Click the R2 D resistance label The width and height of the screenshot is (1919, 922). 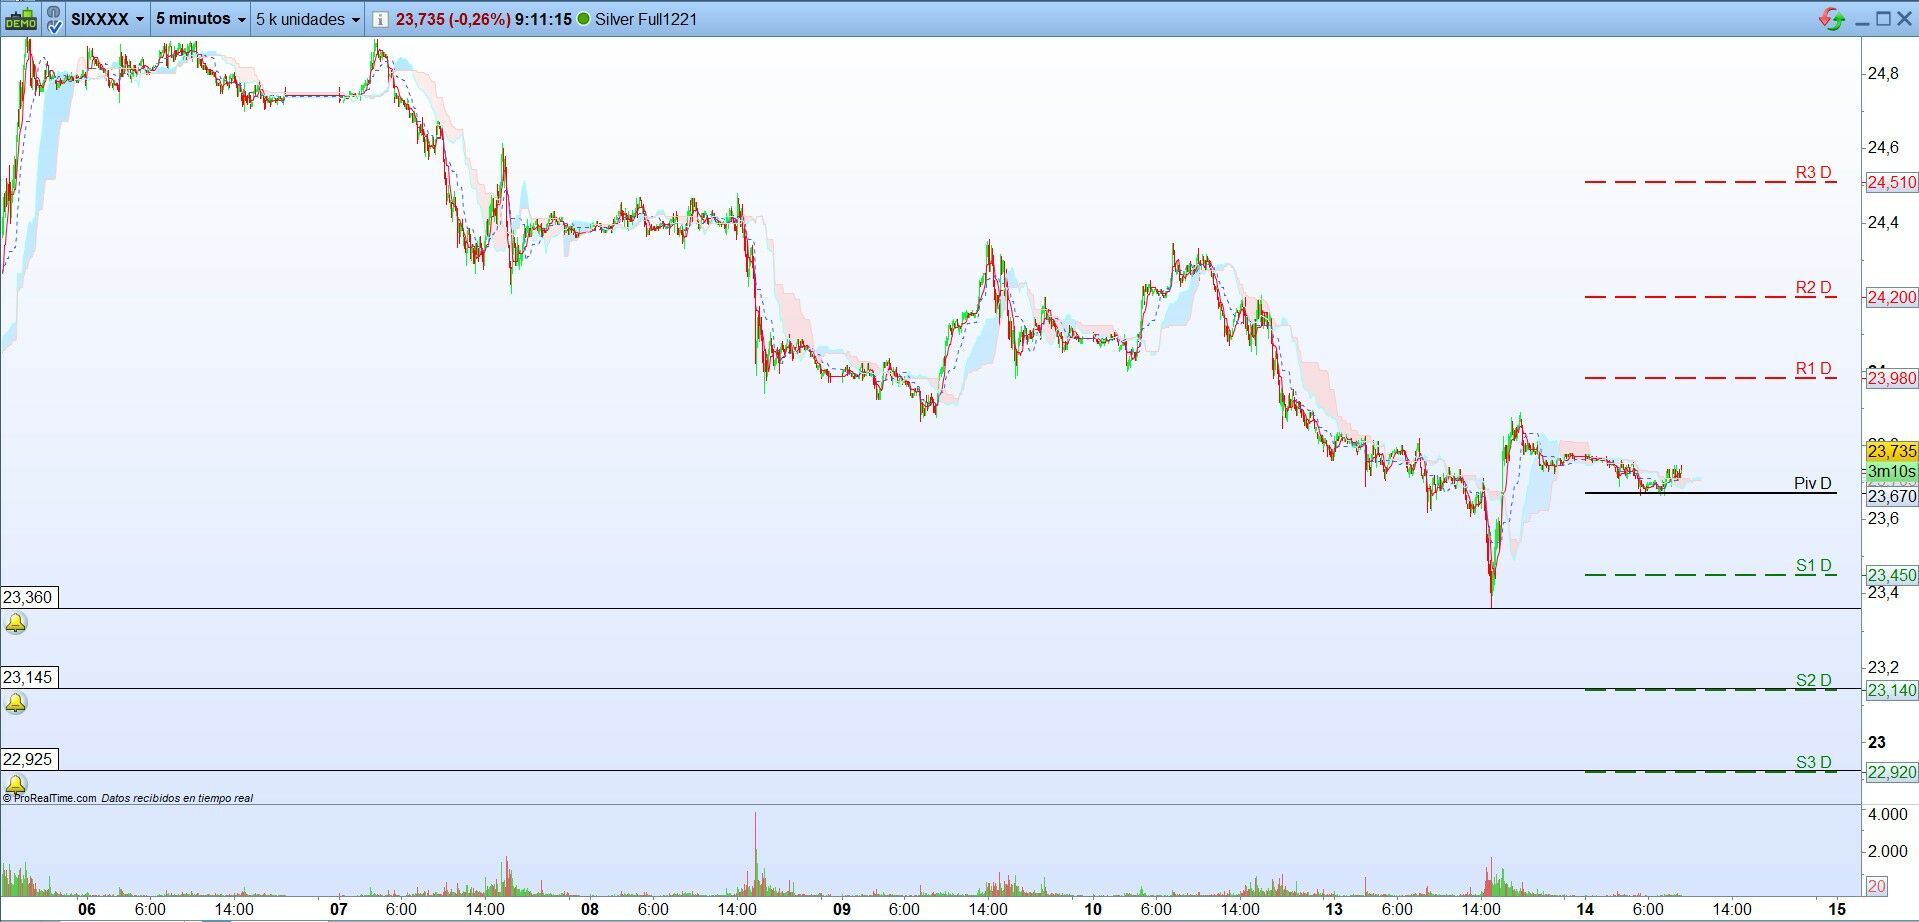click(x=1813, y=288)
